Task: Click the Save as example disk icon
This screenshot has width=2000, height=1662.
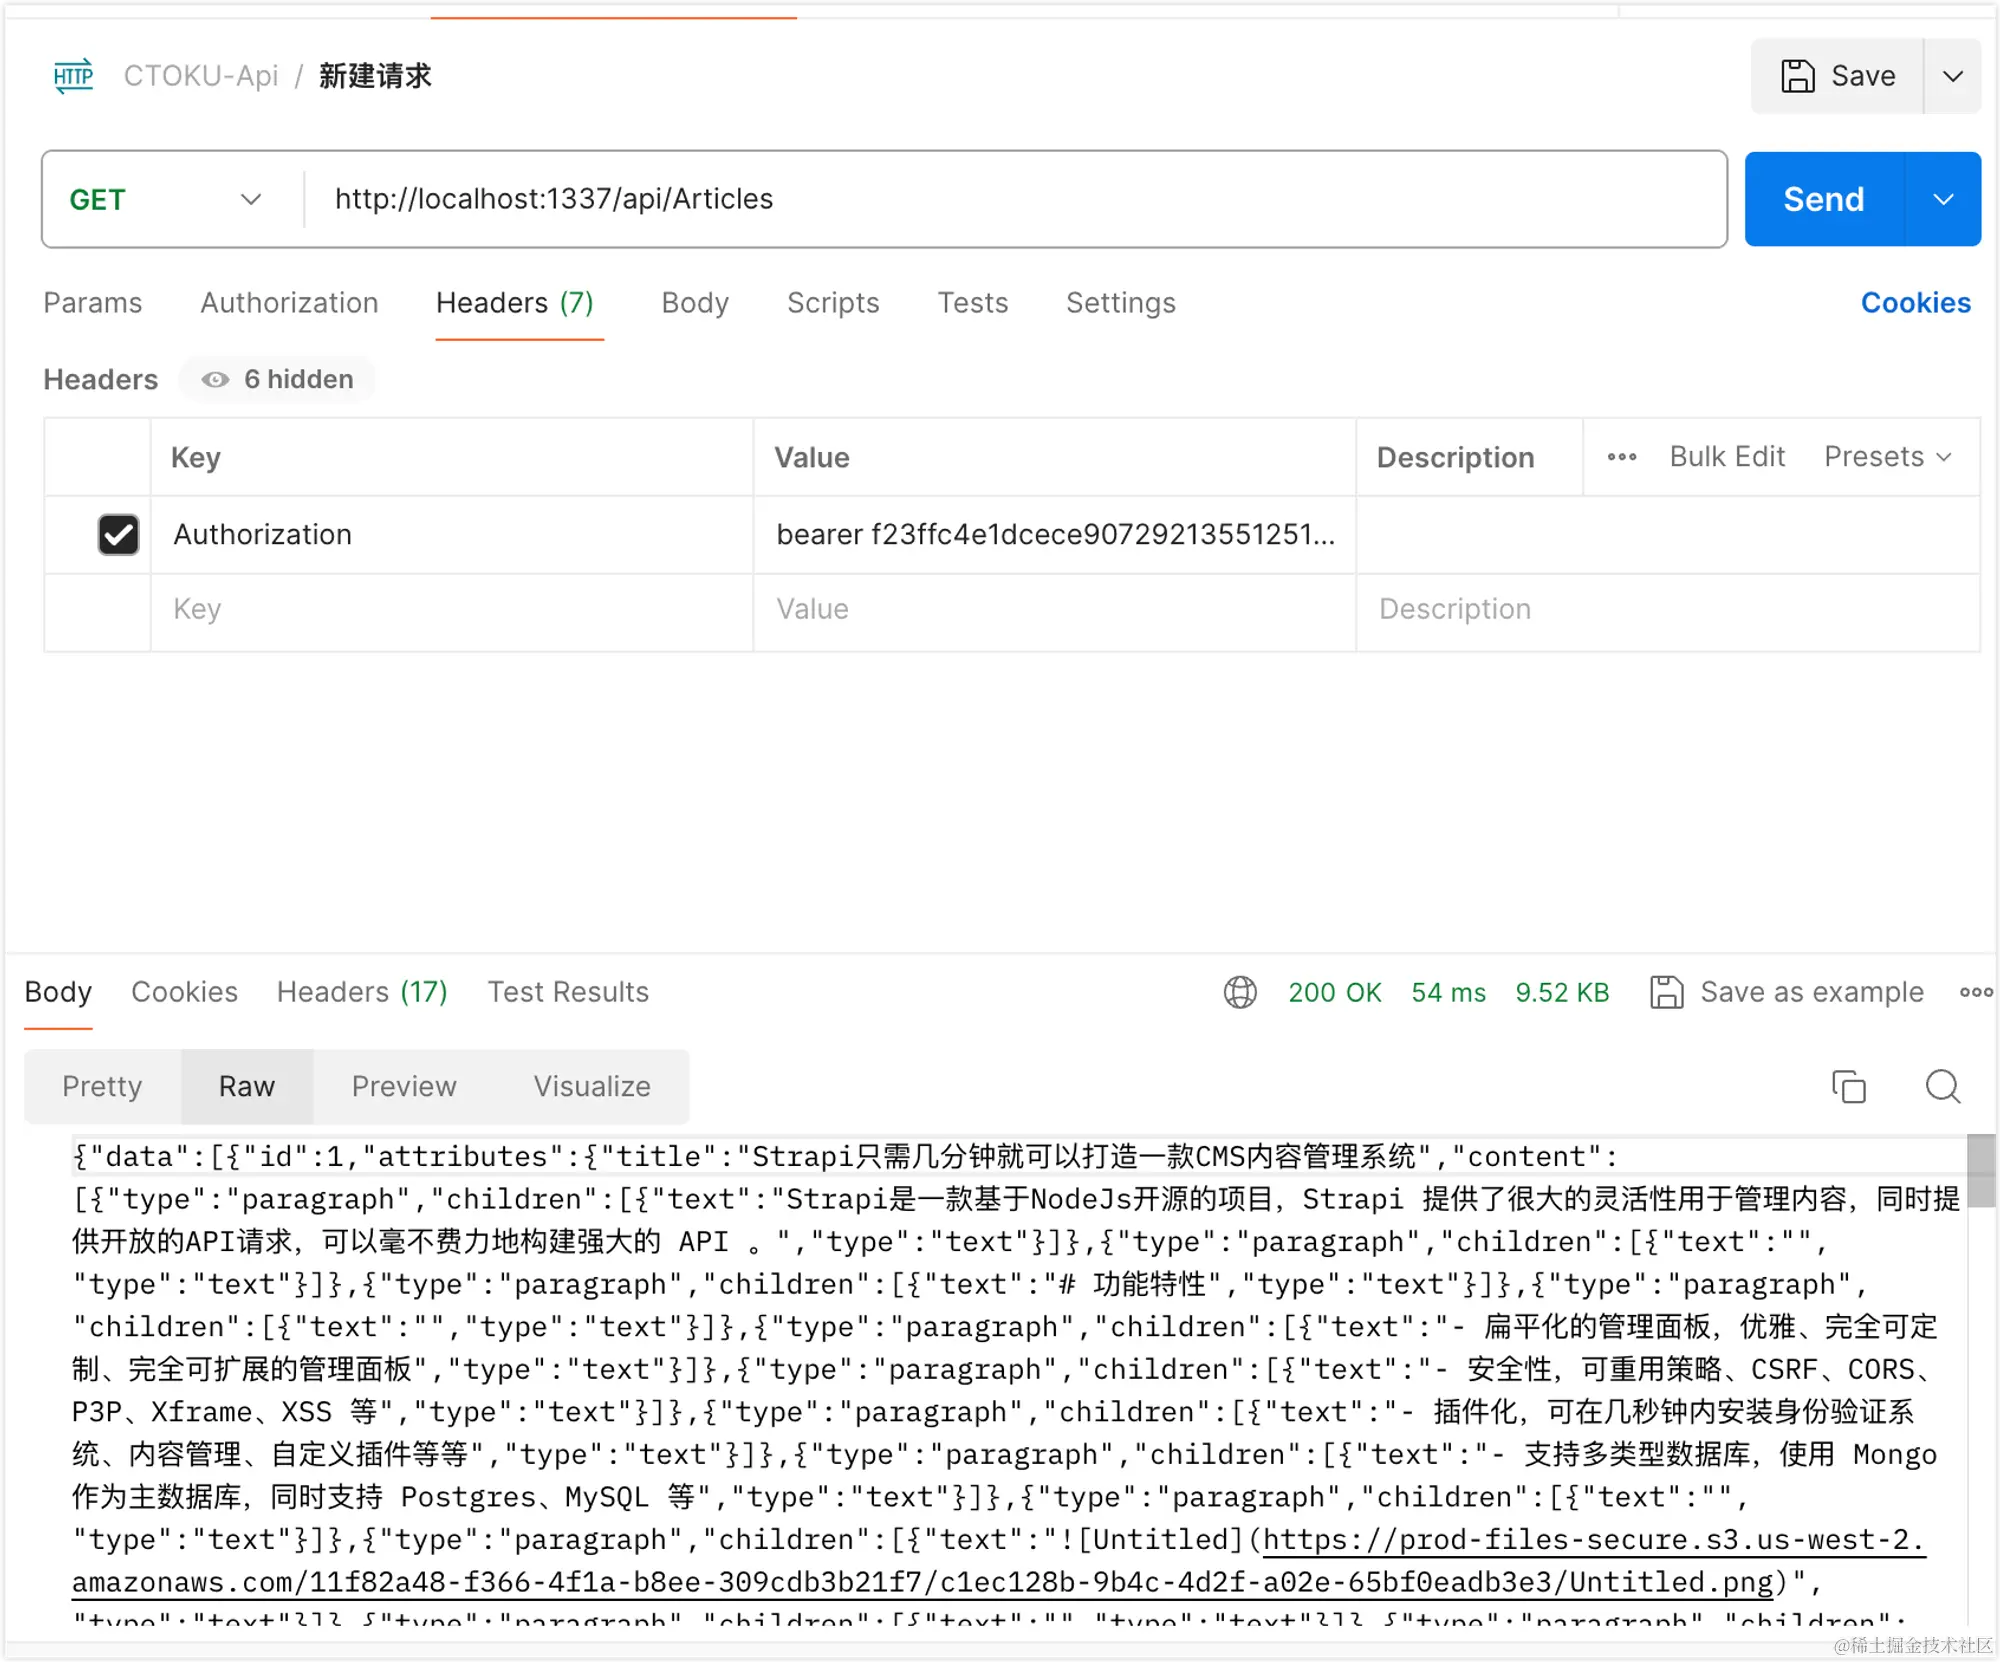Action: [1666, 992]
